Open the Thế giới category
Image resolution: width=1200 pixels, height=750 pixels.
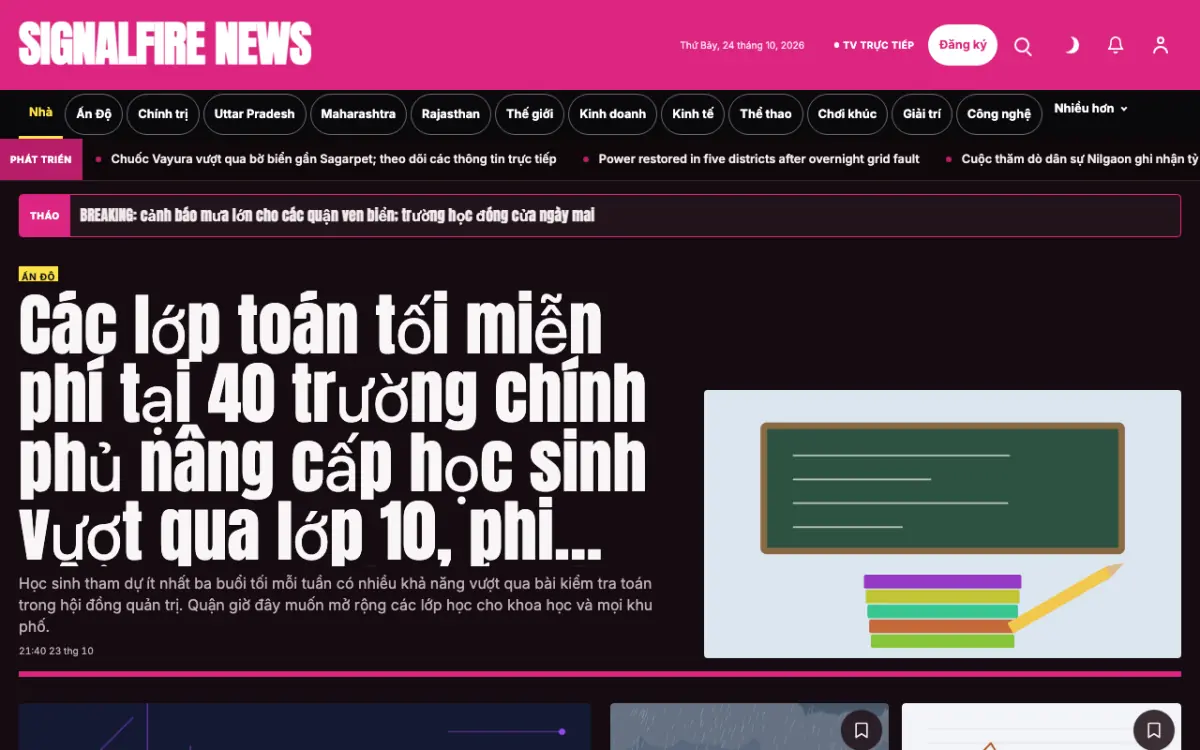tap(530, 114)
